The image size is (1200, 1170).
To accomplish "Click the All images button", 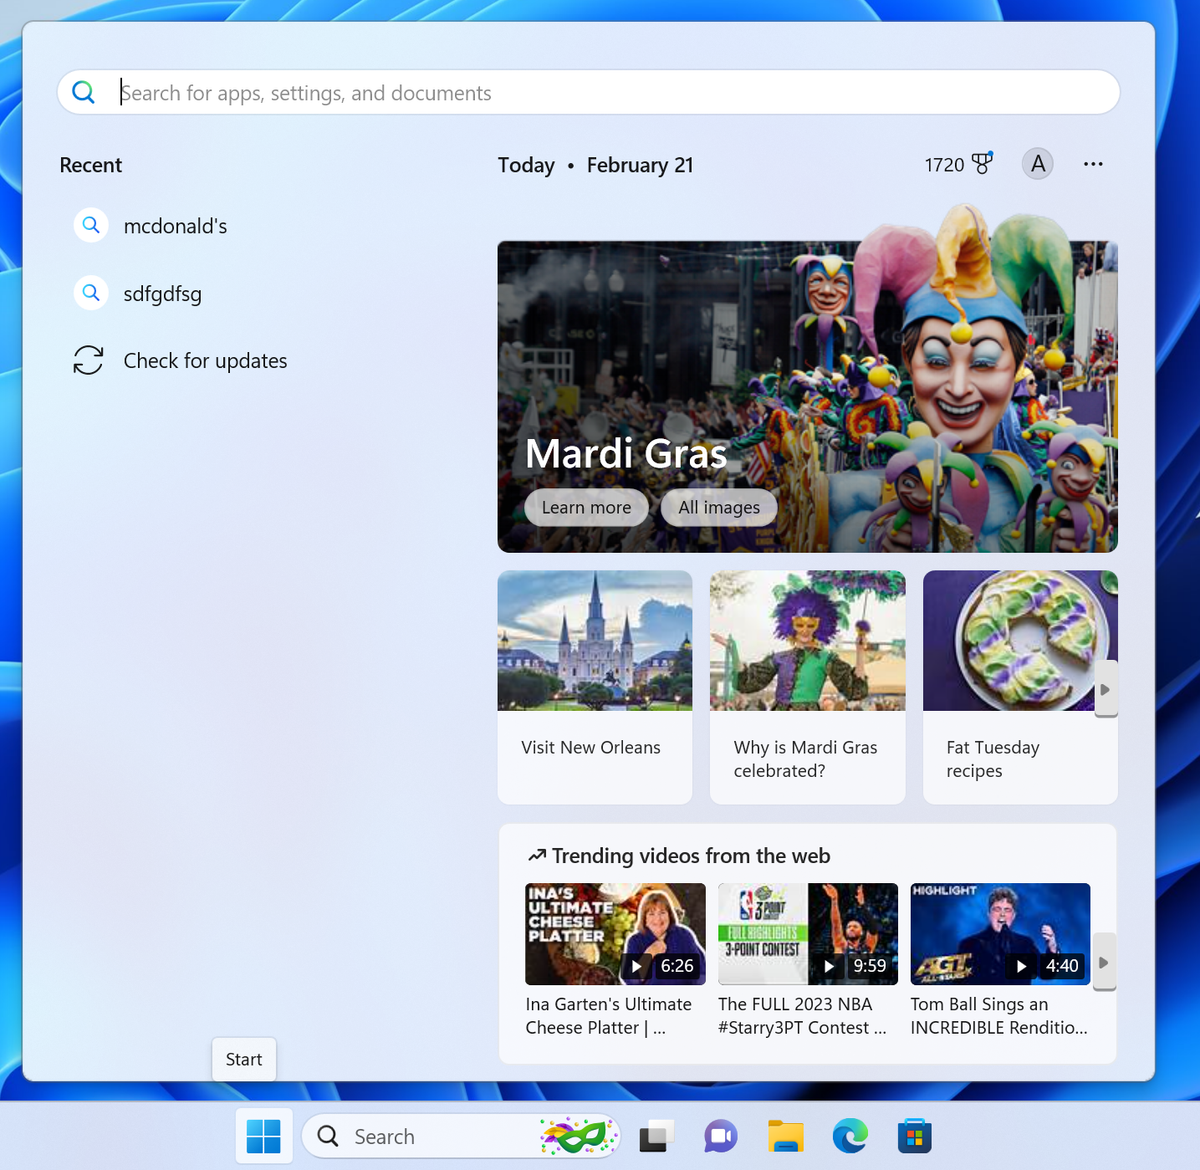I will 718,507.
